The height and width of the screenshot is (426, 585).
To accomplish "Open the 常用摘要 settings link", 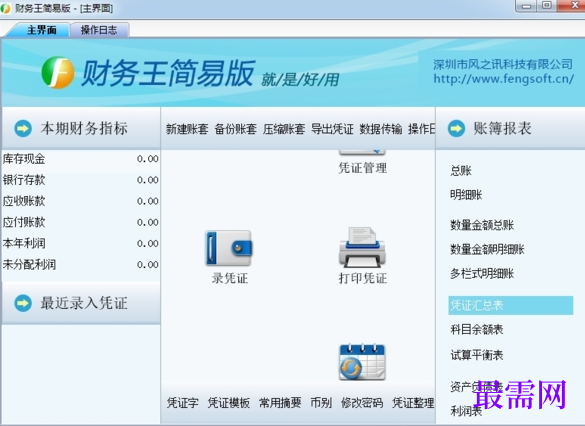I will (280, 403).
